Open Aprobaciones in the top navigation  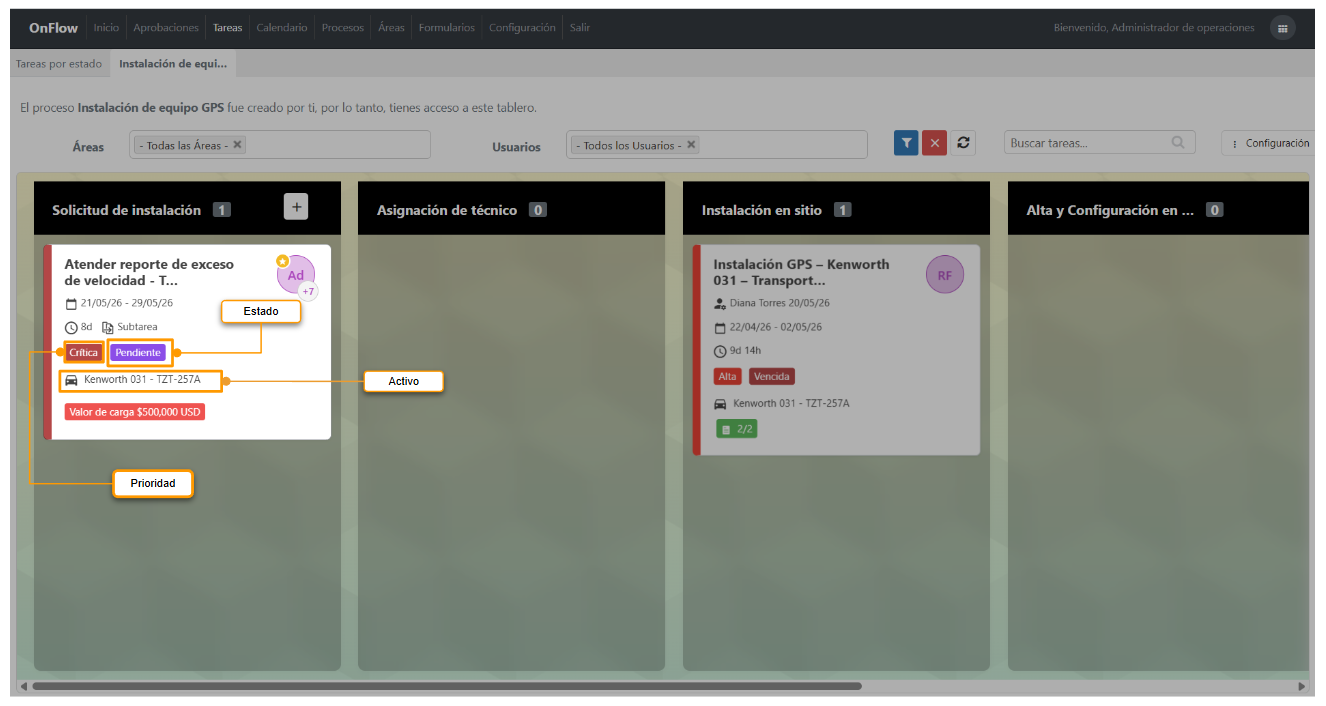[x=166, y=28]
